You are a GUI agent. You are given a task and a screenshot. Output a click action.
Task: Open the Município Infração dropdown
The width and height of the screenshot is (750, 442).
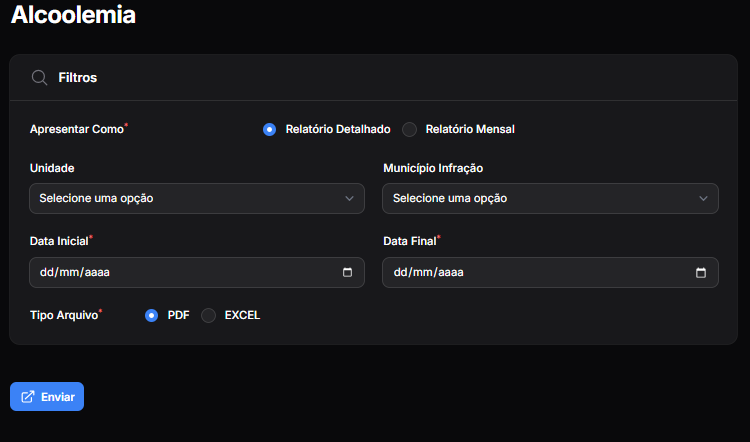click(x=540, y=198)
